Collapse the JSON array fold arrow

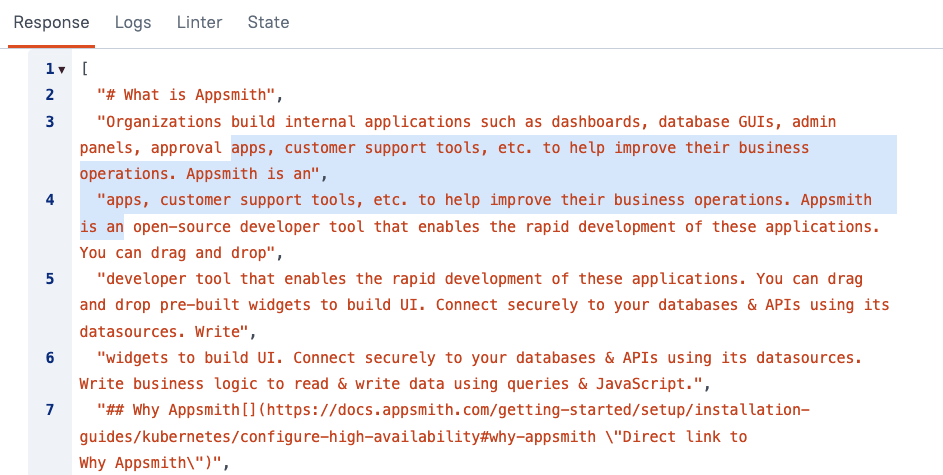coord(62,70)
